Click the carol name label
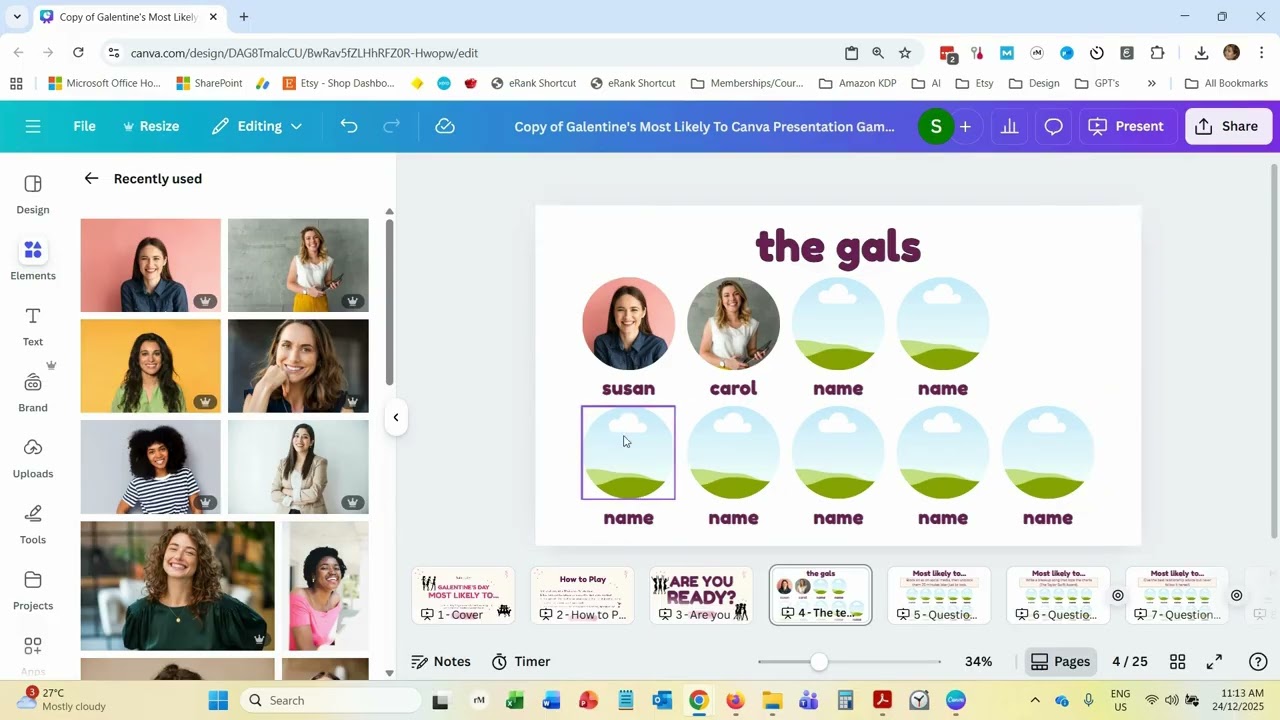Screen dimensions: 1280x720 click(733, 388)
